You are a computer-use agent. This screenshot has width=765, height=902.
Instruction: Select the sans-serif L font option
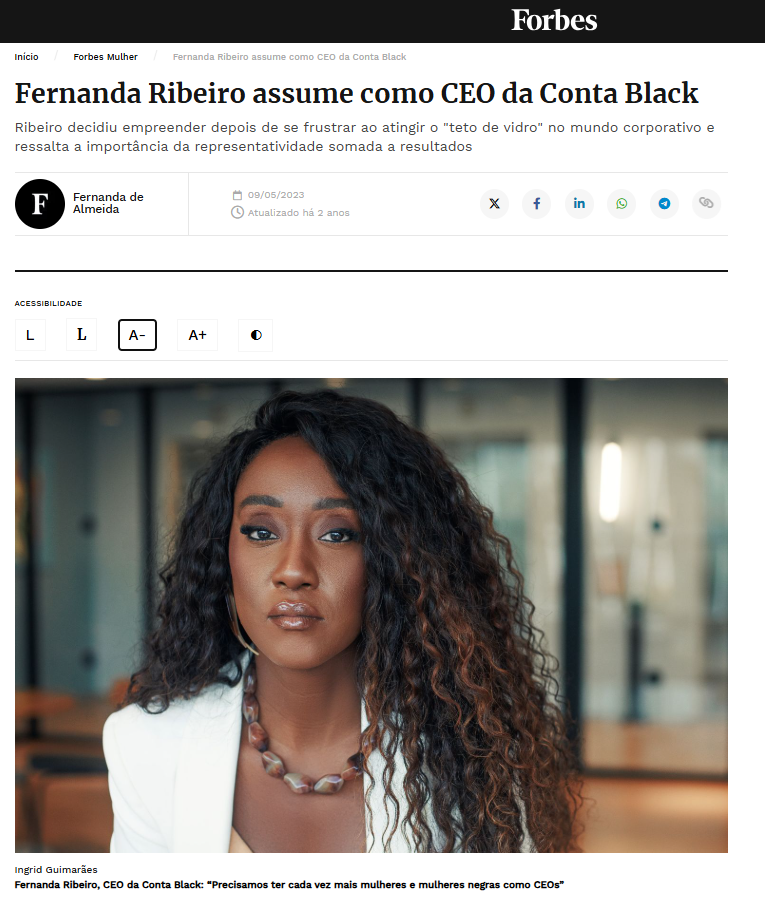(x=30, y=335)
